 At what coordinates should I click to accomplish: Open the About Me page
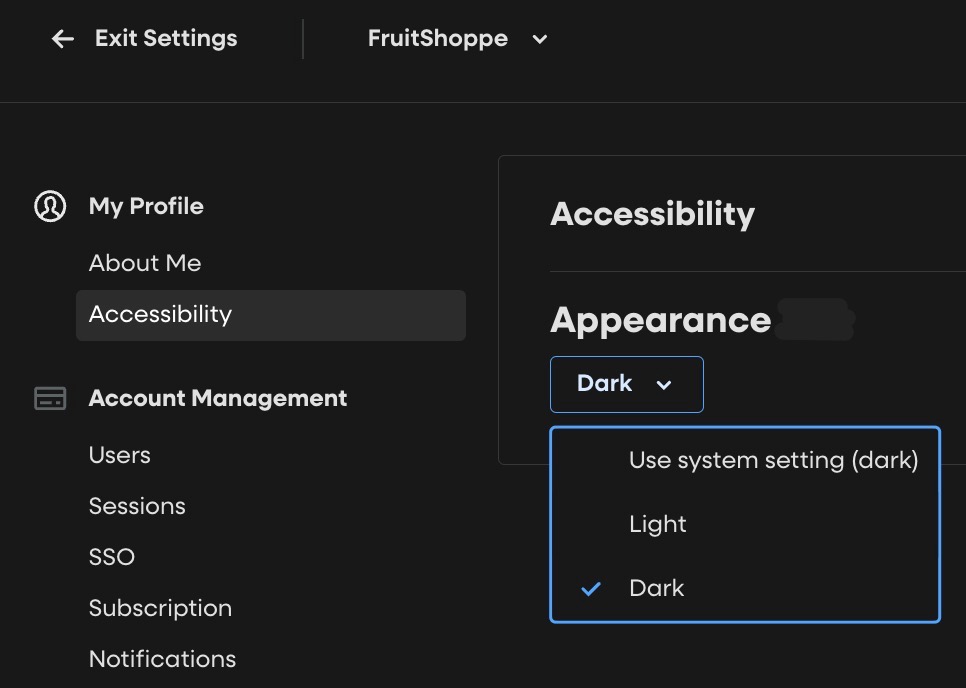[x=145, y=263]
